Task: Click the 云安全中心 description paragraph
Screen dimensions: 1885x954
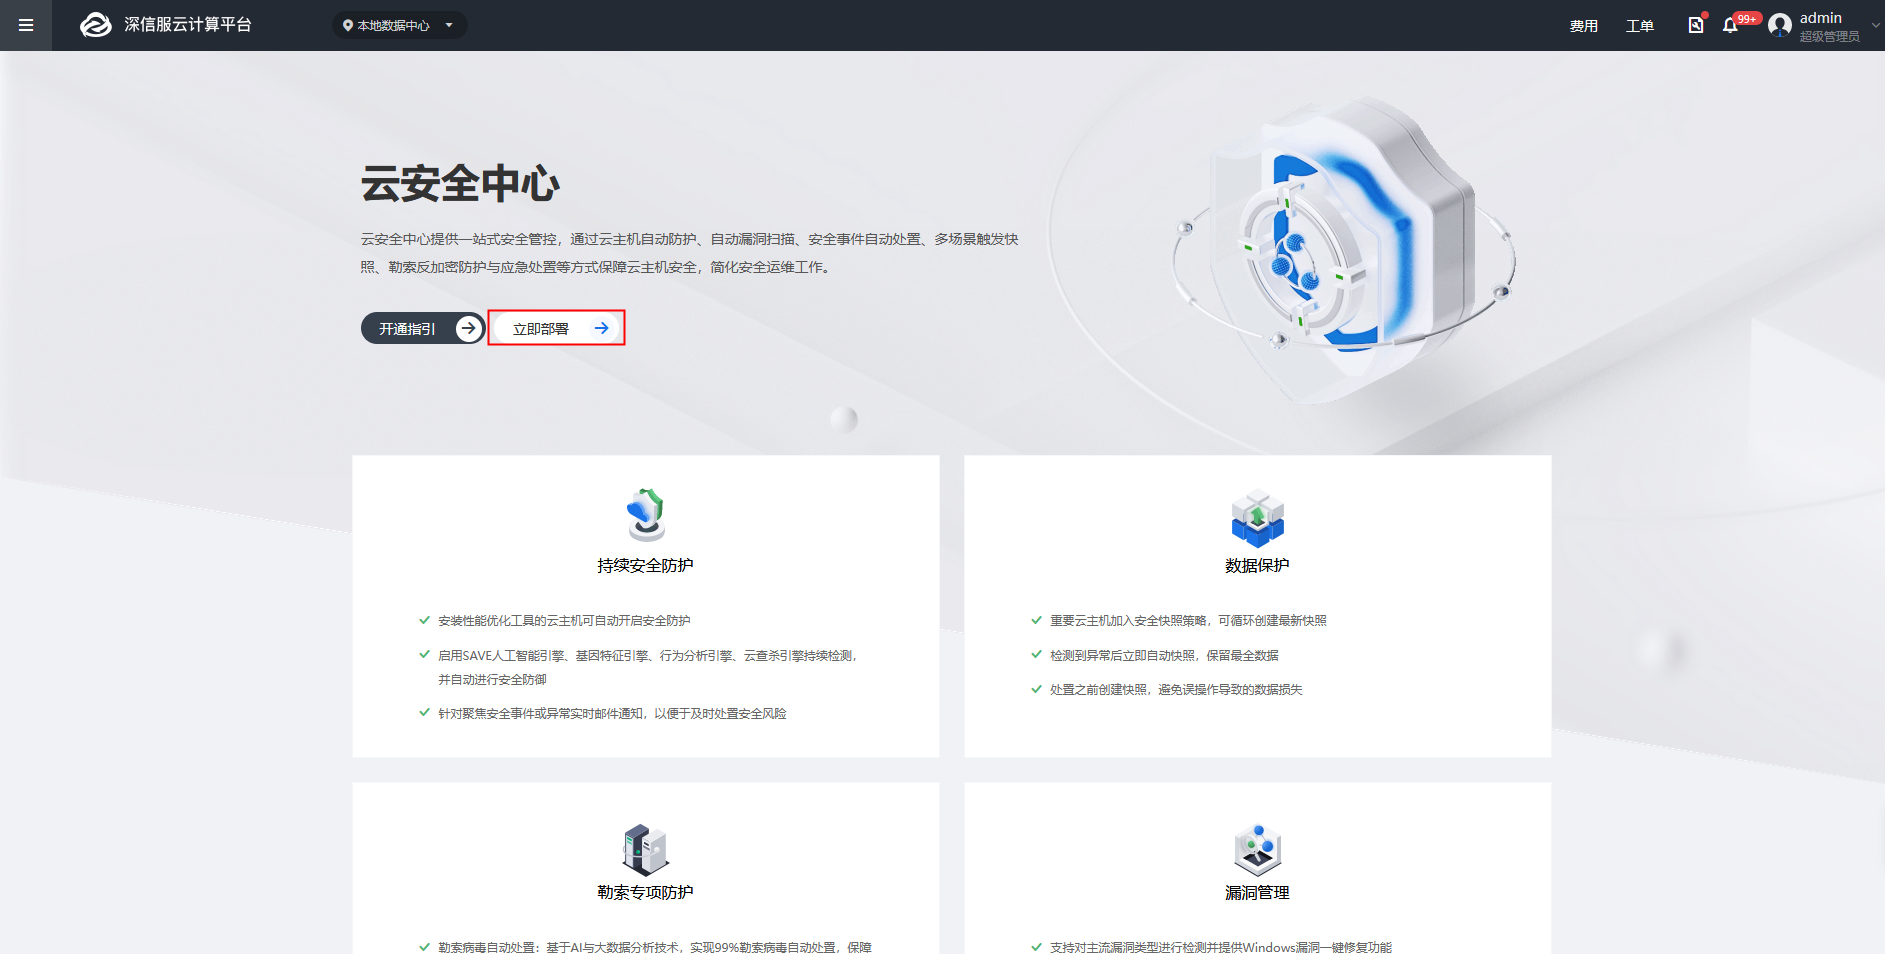Action: pos(690,253)
